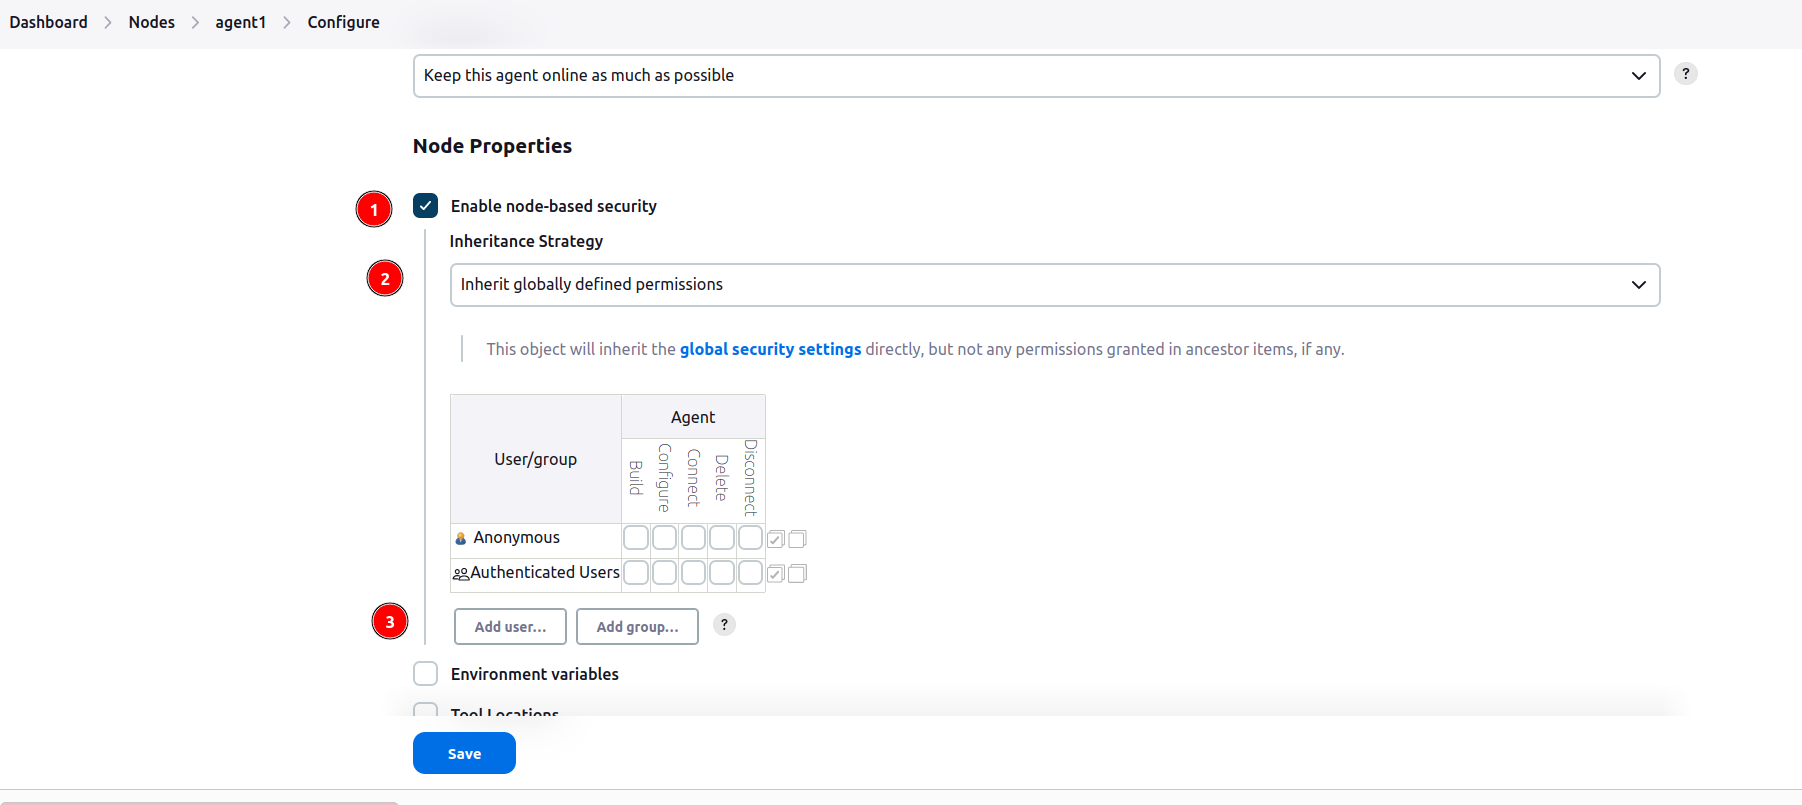
Task: Click the Add user... button
Action: (x=510, y=627)
